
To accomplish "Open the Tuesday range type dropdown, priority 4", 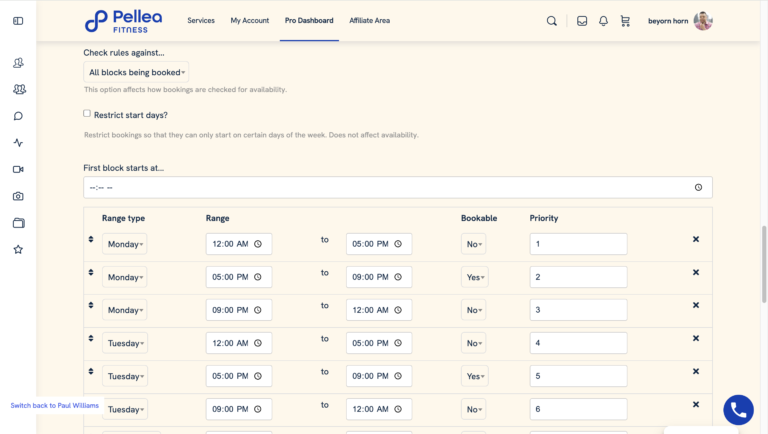I will point(125,343).
